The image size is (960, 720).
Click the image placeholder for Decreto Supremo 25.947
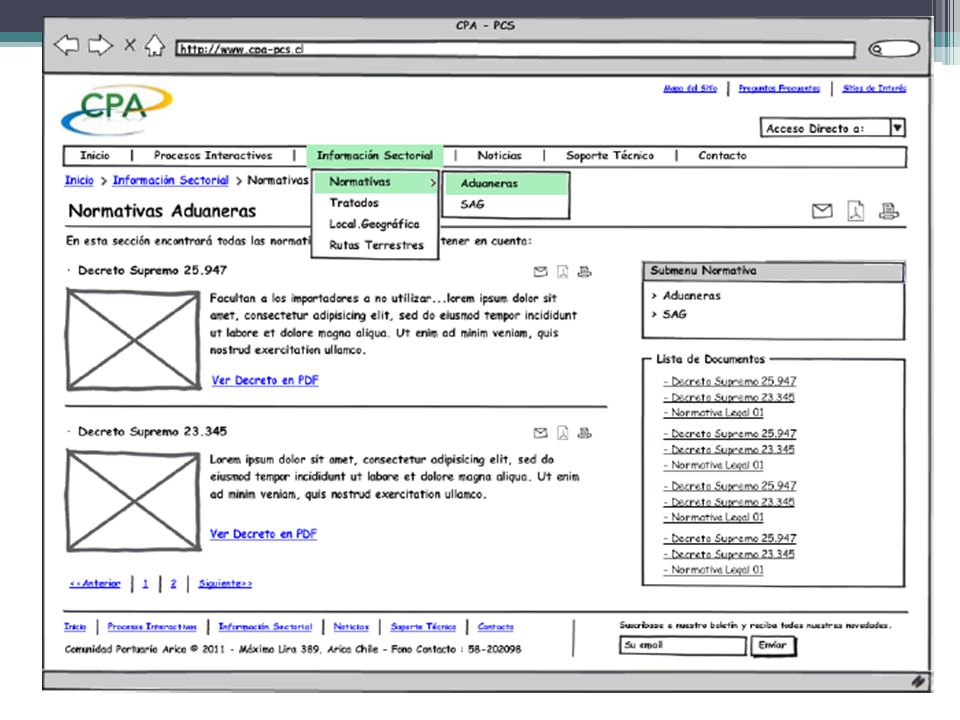(133, 340)
